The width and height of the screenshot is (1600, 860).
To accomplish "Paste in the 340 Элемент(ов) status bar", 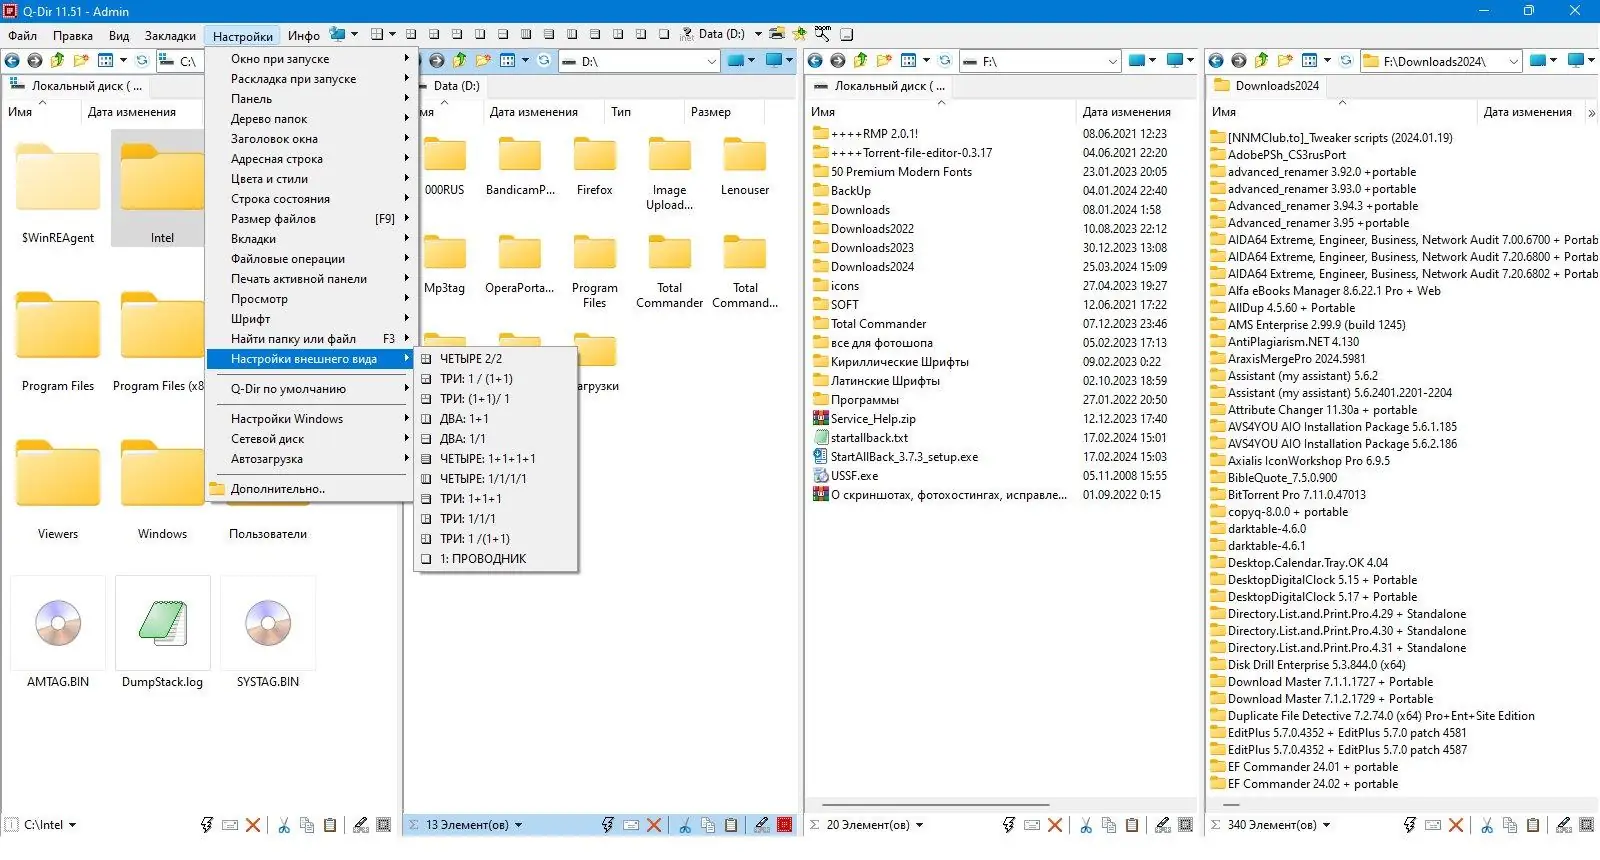I will click(1533, 825).
